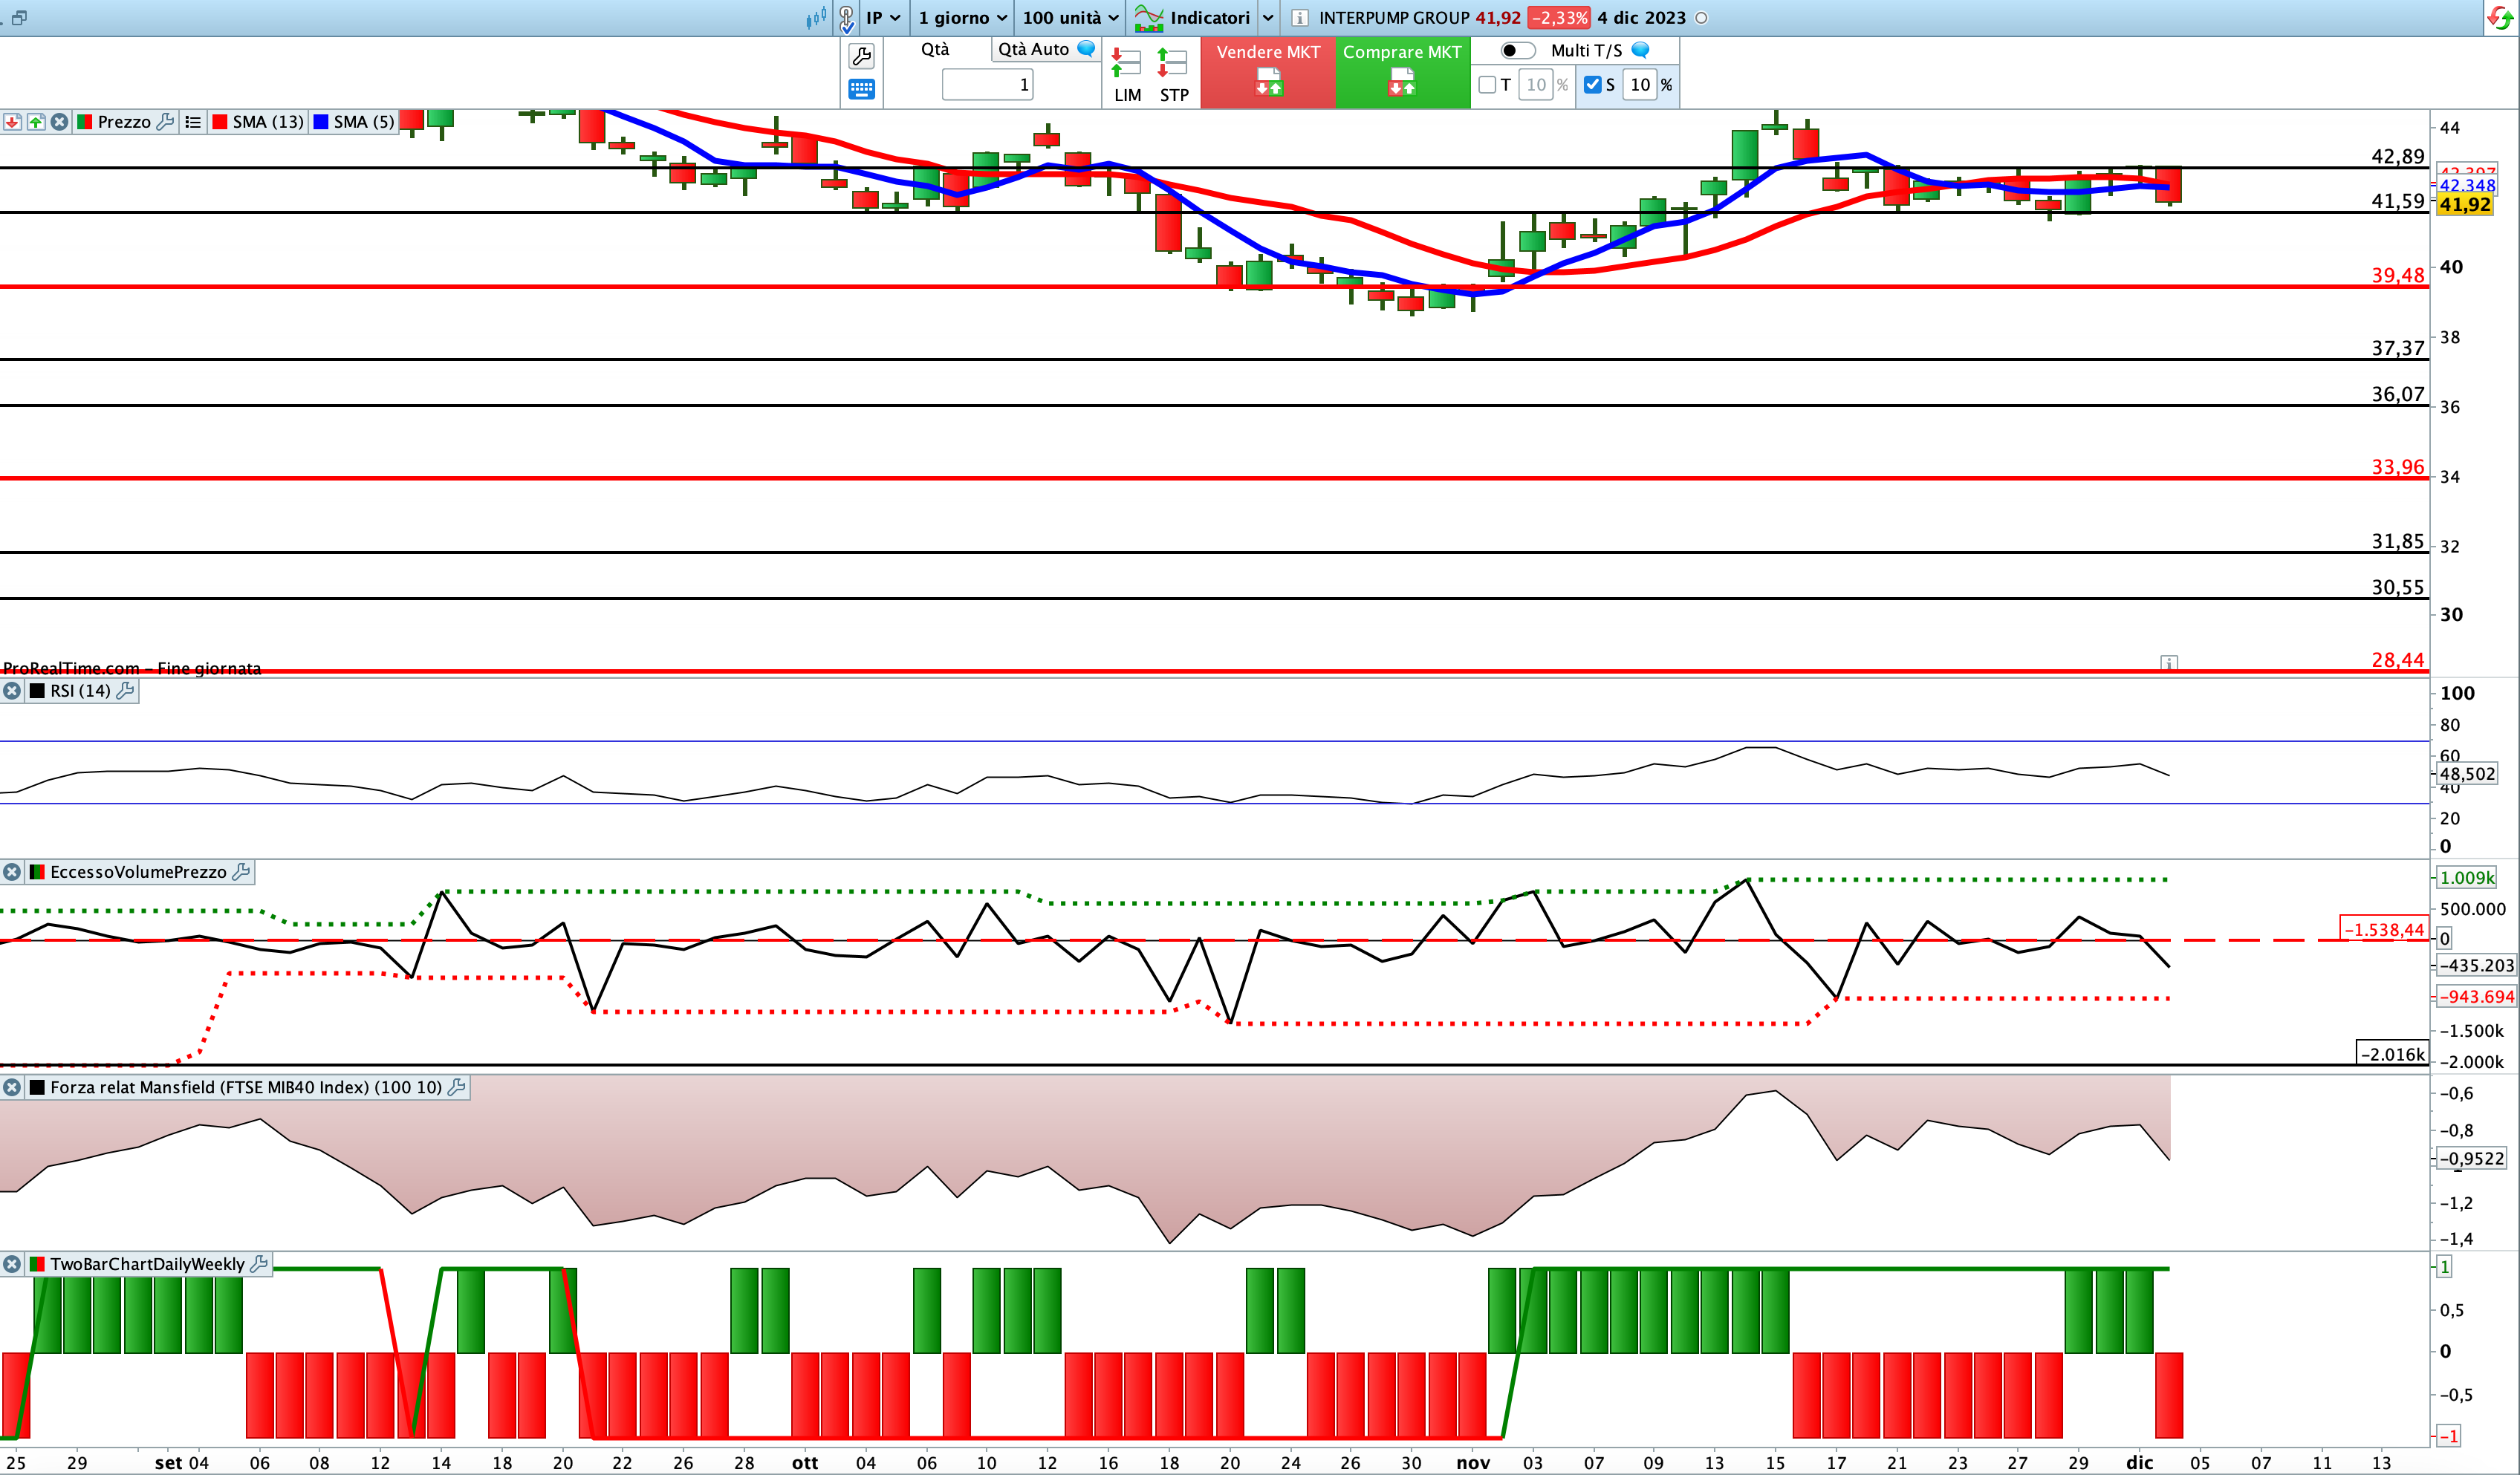This screenshot has width=2520, height=1475.
Task: Click the 48,502 RSI value label
Action: pyautogui.click(x=2467, y=774)
